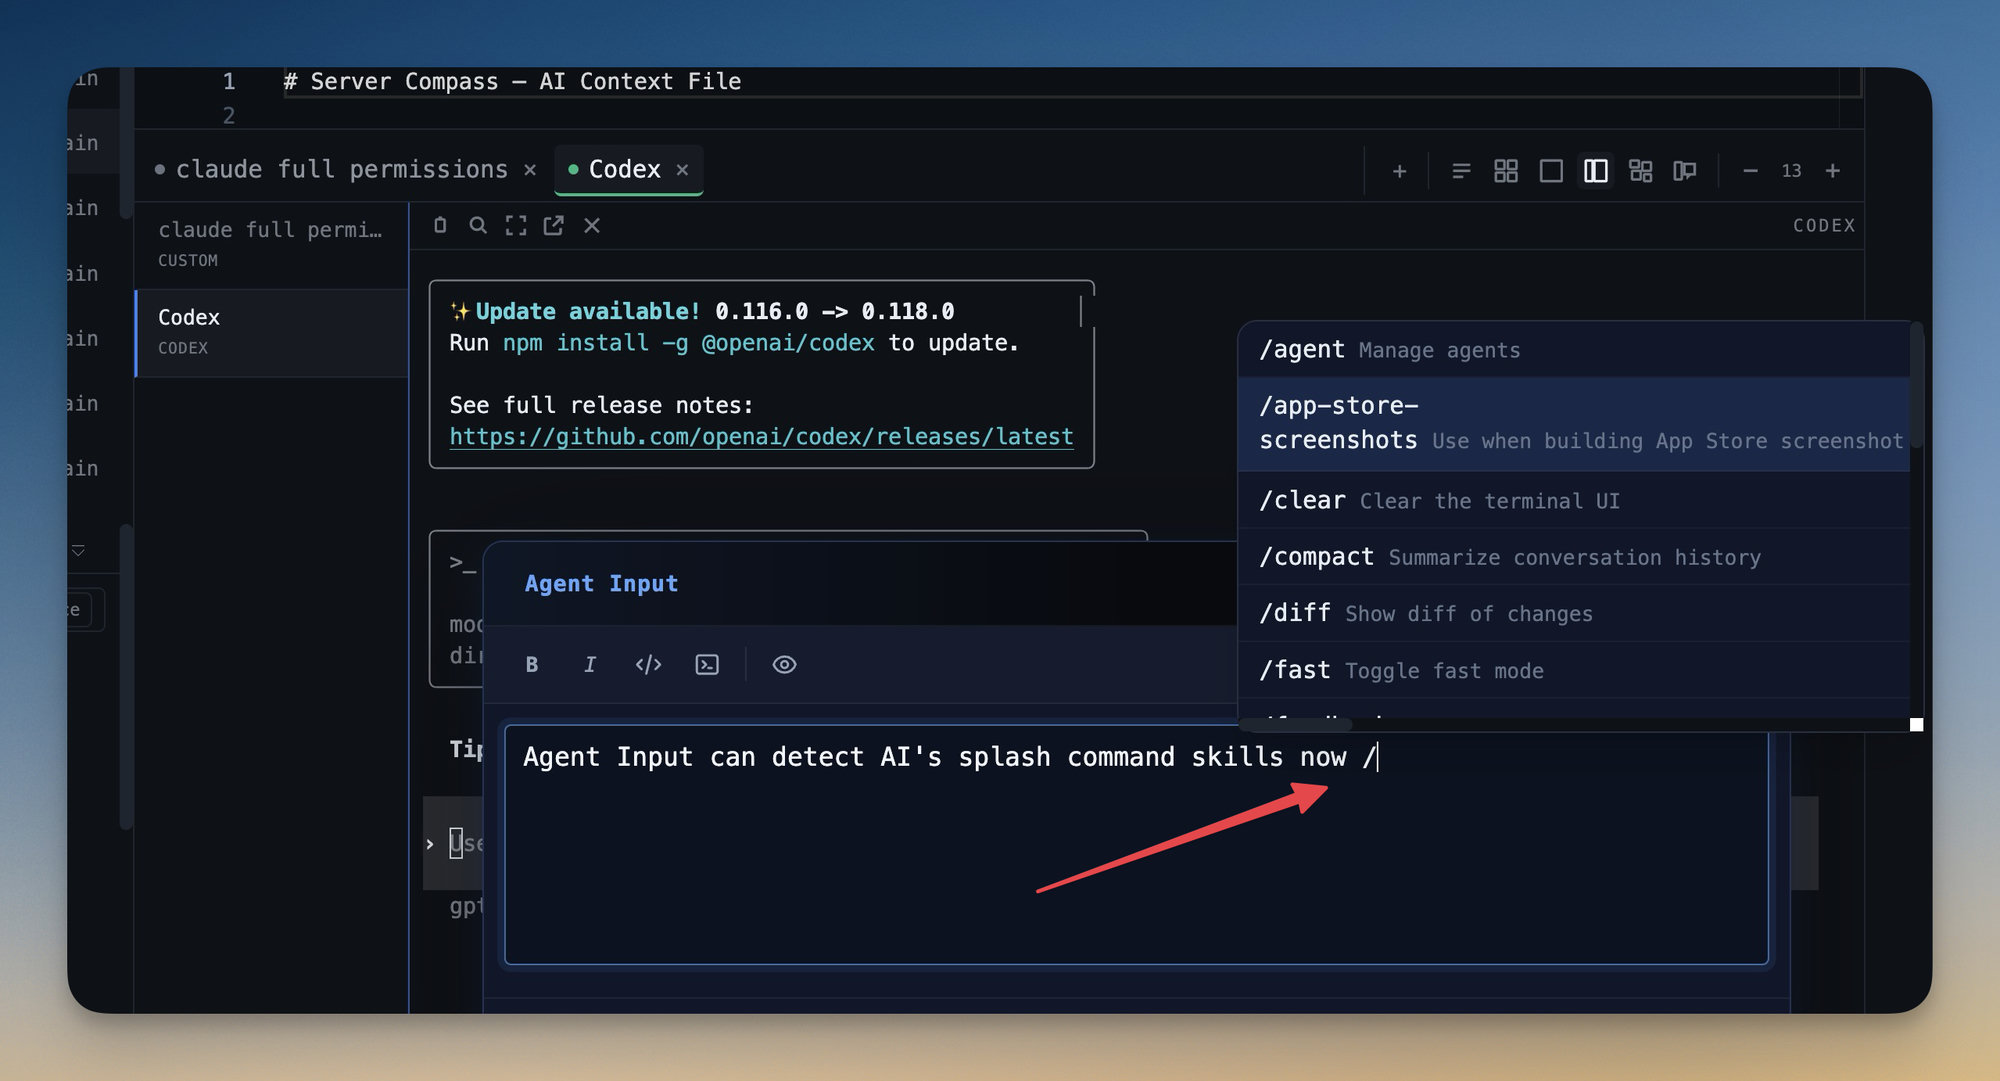Choose /agent Manage agents command
The height and width of the screenshot is (1081, 2000).
point(1574,350)
